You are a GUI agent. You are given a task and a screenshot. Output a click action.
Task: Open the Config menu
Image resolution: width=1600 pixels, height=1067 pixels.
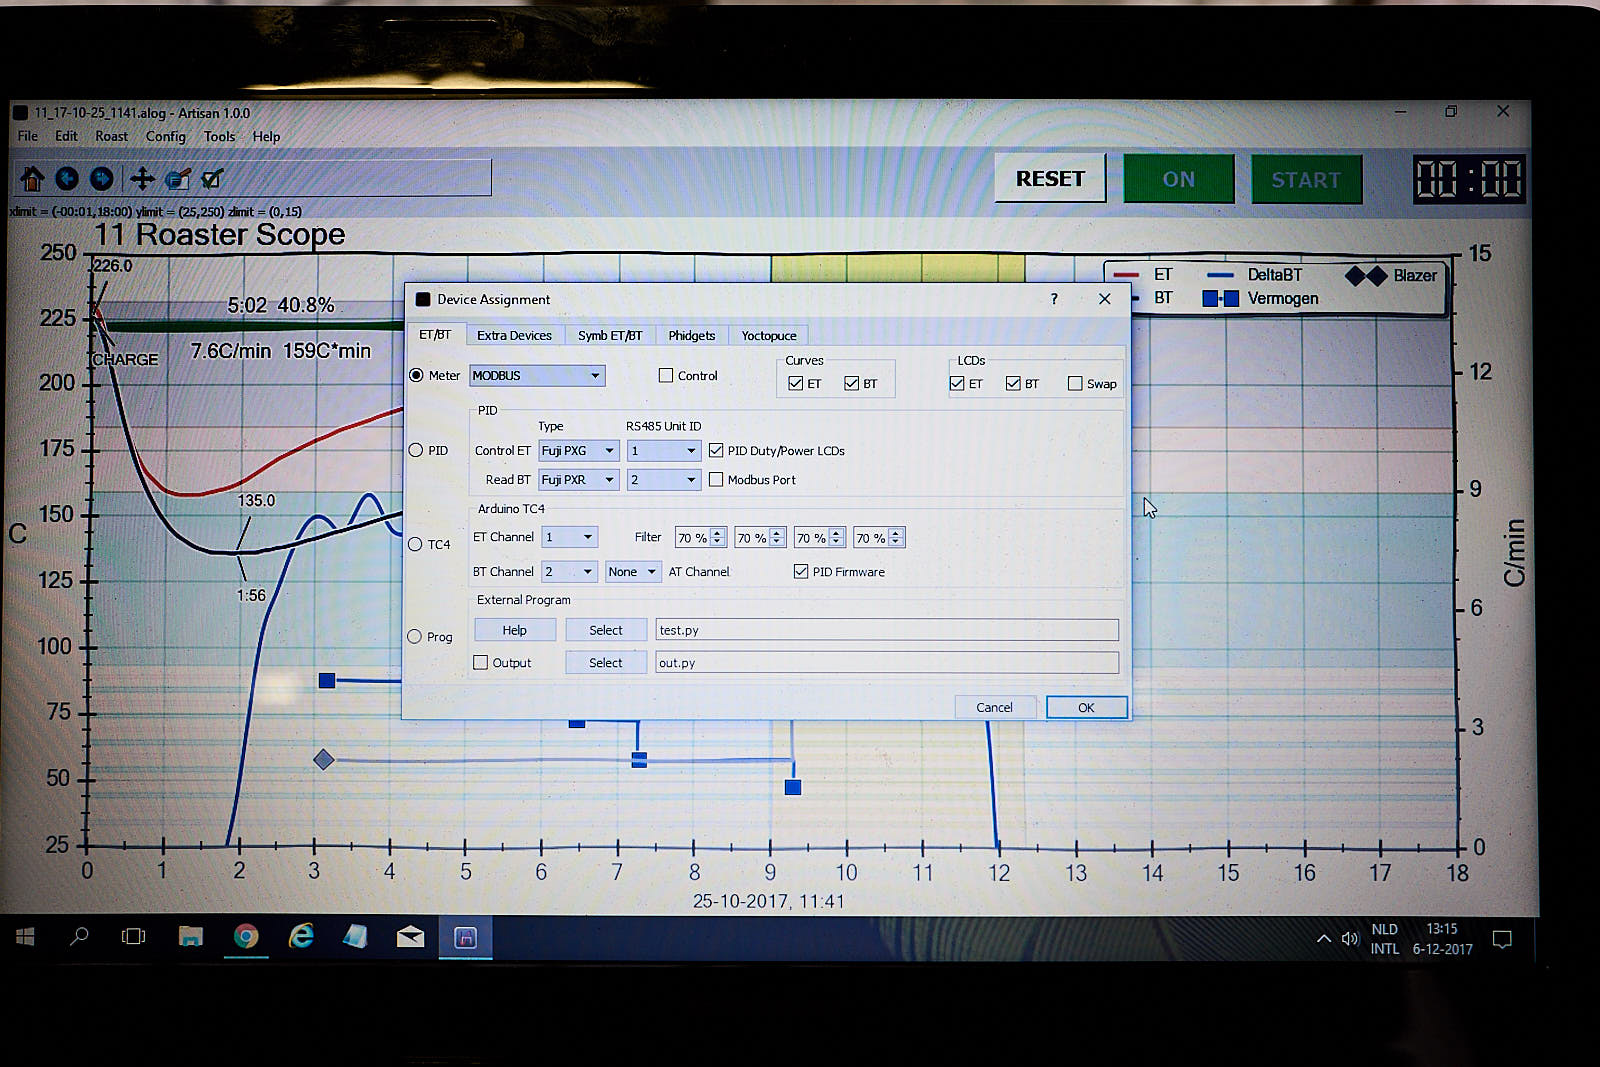pyautogui.click(x=165, y=137)
